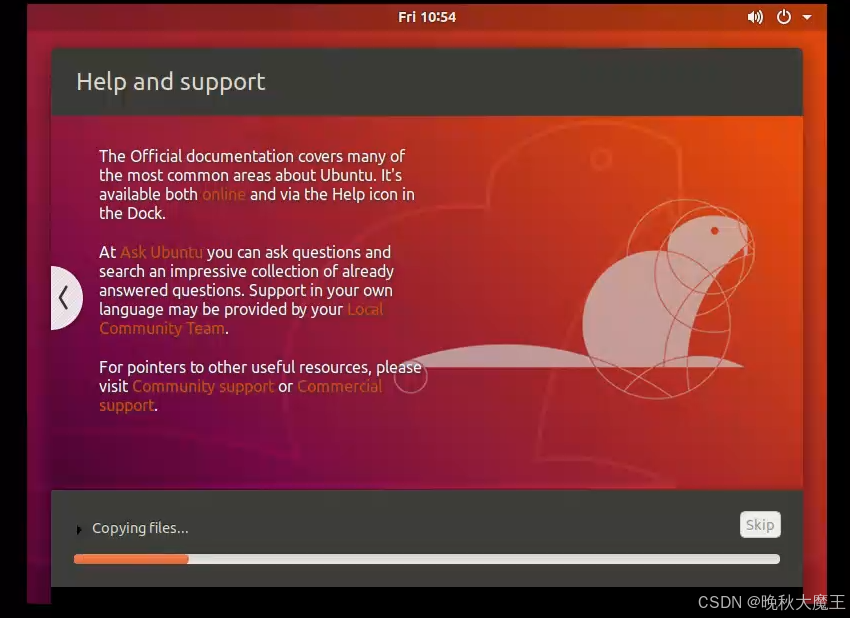Click the Skip button
The height and width of the screenshot is (618, 850).
760,525
